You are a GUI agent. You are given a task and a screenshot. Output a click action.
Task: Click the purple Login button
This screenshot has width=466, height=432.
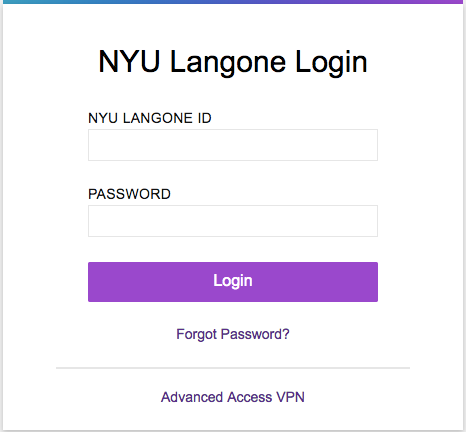(x=233, y=282)
